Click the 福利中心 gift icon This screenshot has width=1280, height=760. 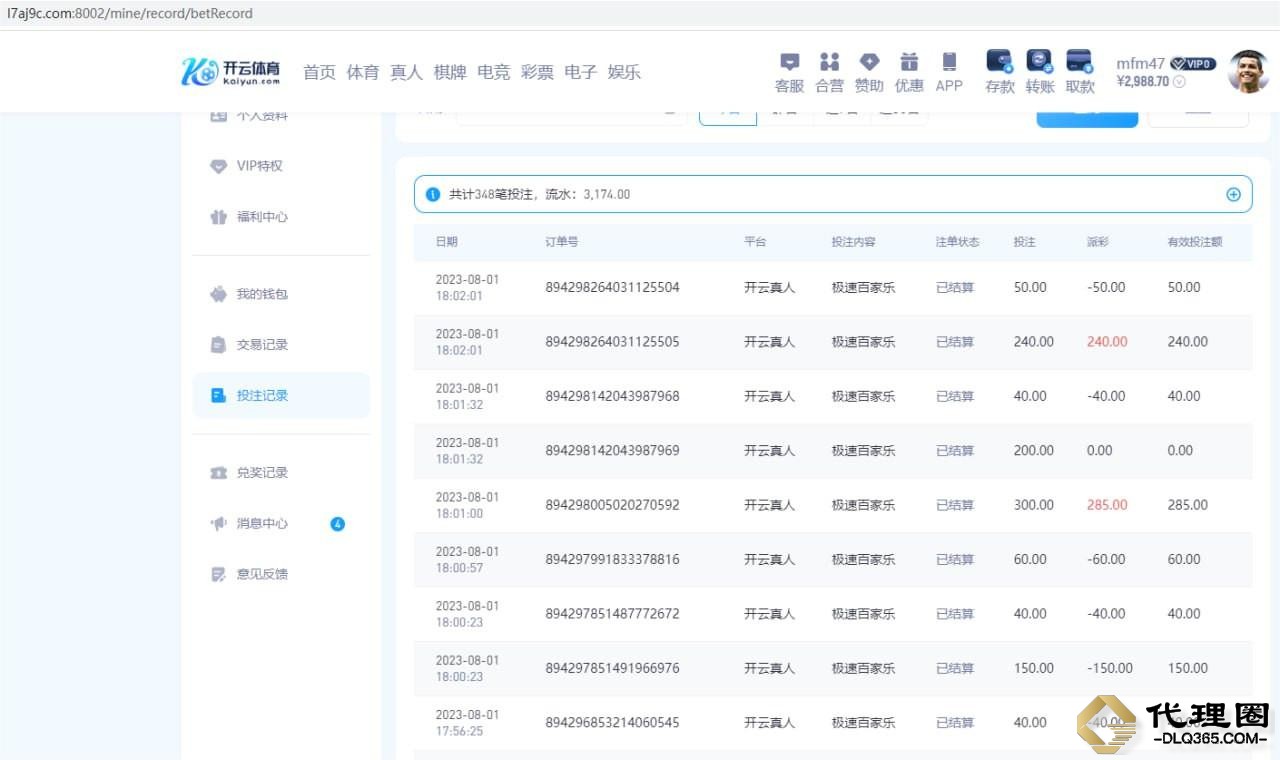click(x=219, y=217)
